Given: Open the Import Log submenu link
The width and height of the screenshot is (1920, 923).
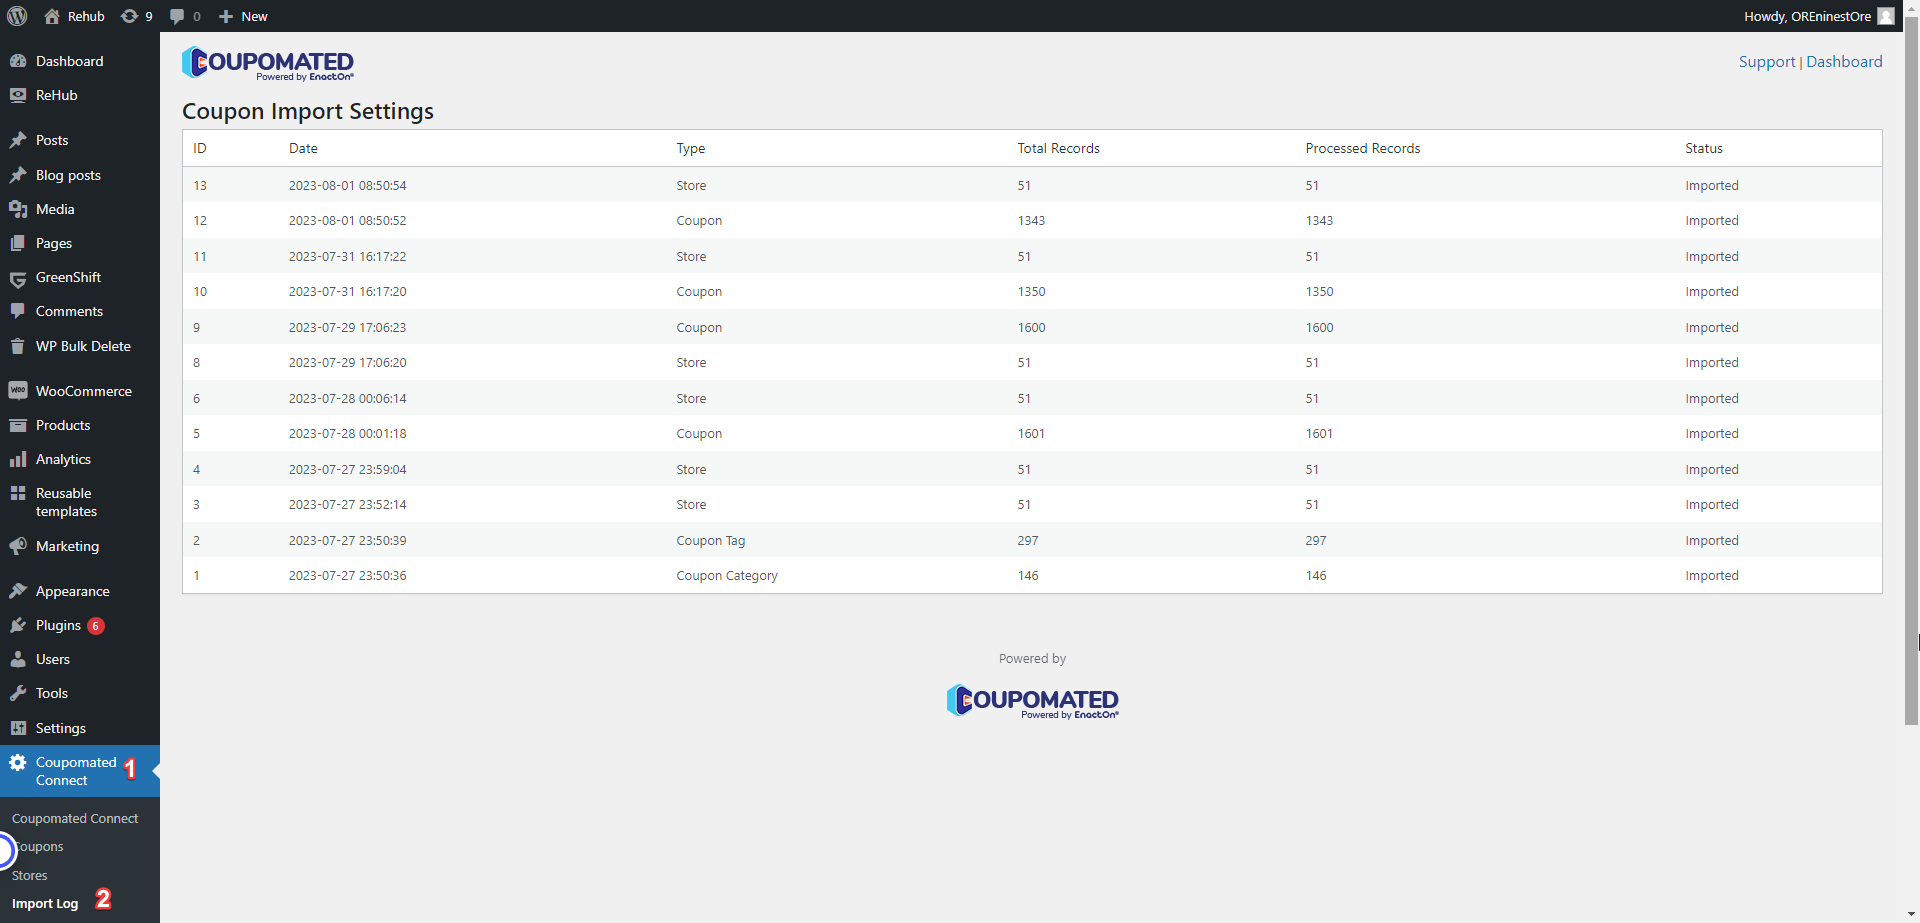Looking at the screenshot, I should [45, 903].
